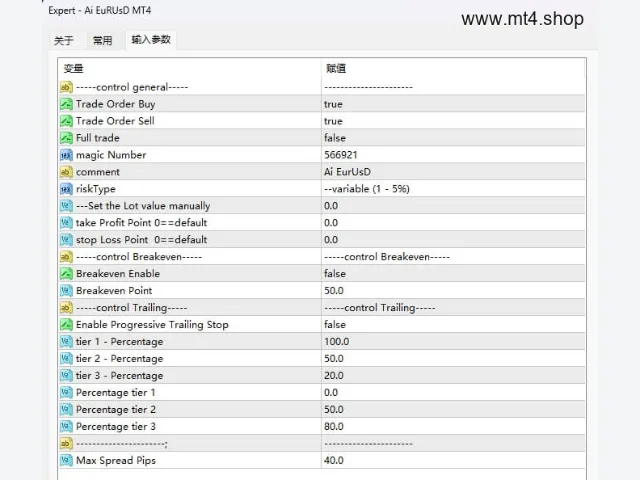This screenshot has height=480, width=640.
Task: Click the Trade Order Buy boolean icon
Action: click(66, 104)
